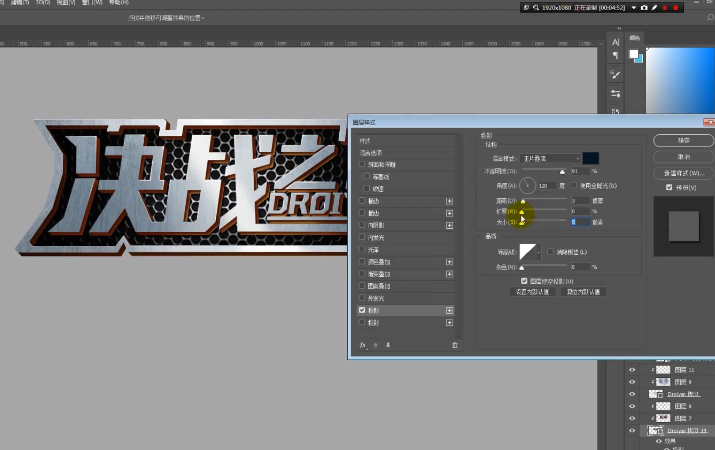Expand the contour picker dropdown arrow
Screen dimensions: 715x450
point(540,251)
